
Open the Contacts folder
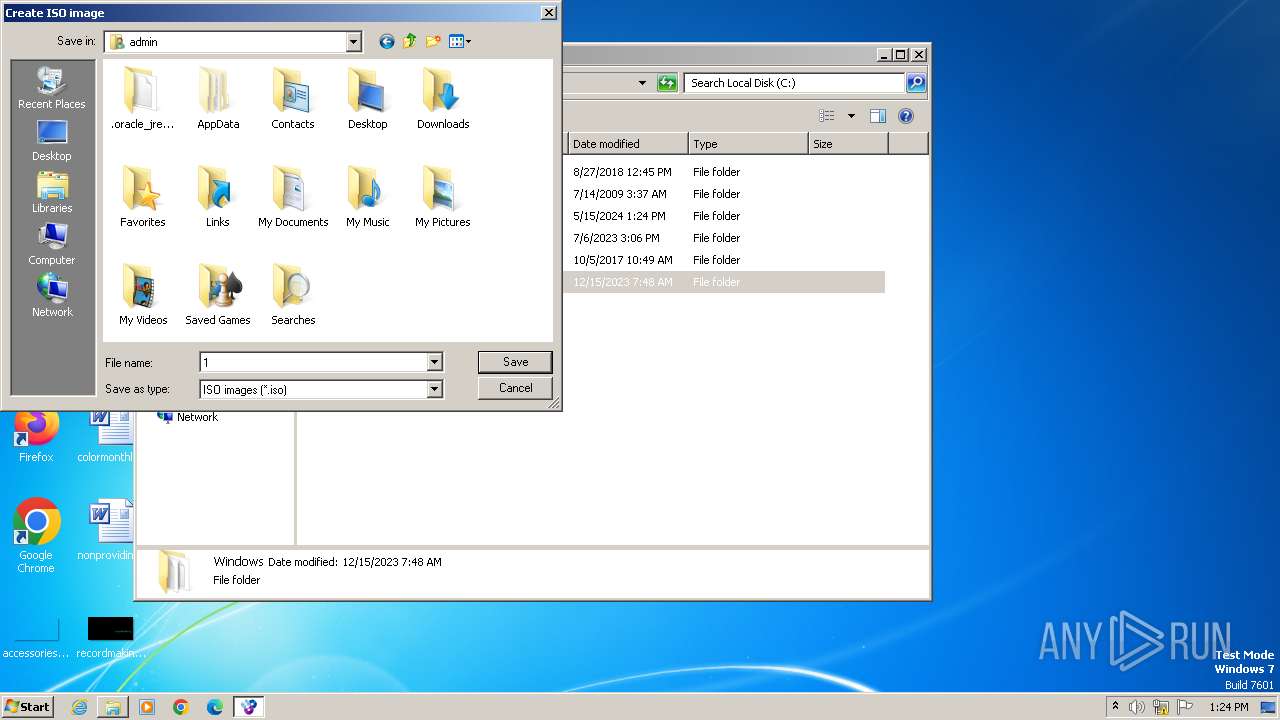coord(293,99)
